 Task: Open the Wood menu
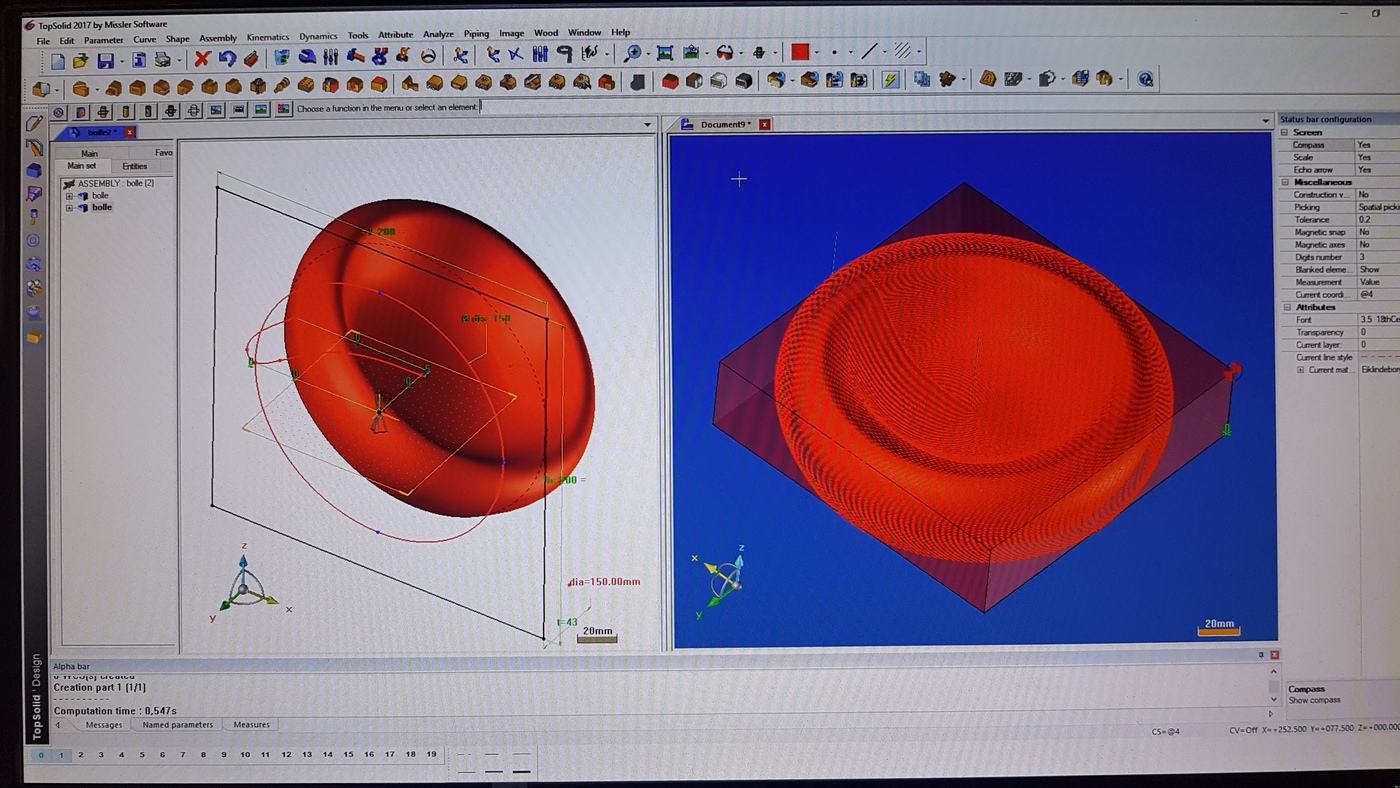click(x=546, y=33)
